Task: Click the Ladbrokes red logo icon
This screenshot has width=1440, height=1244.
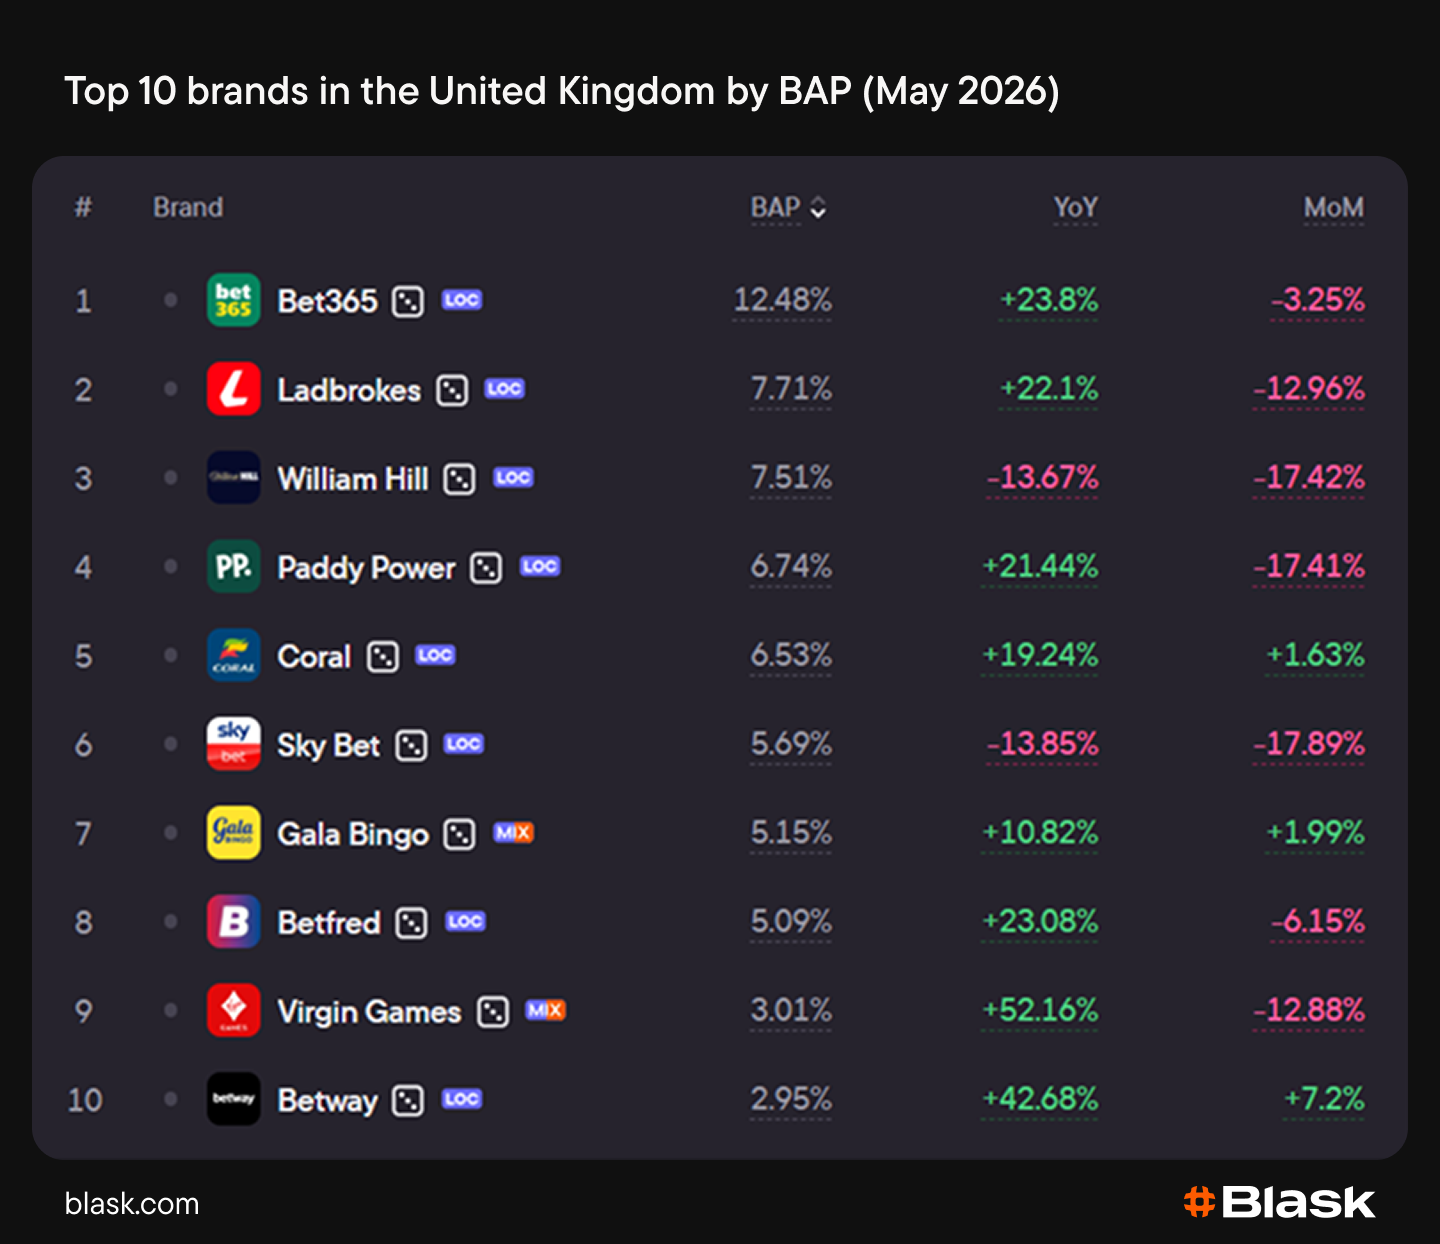Action: coord(233,389)
